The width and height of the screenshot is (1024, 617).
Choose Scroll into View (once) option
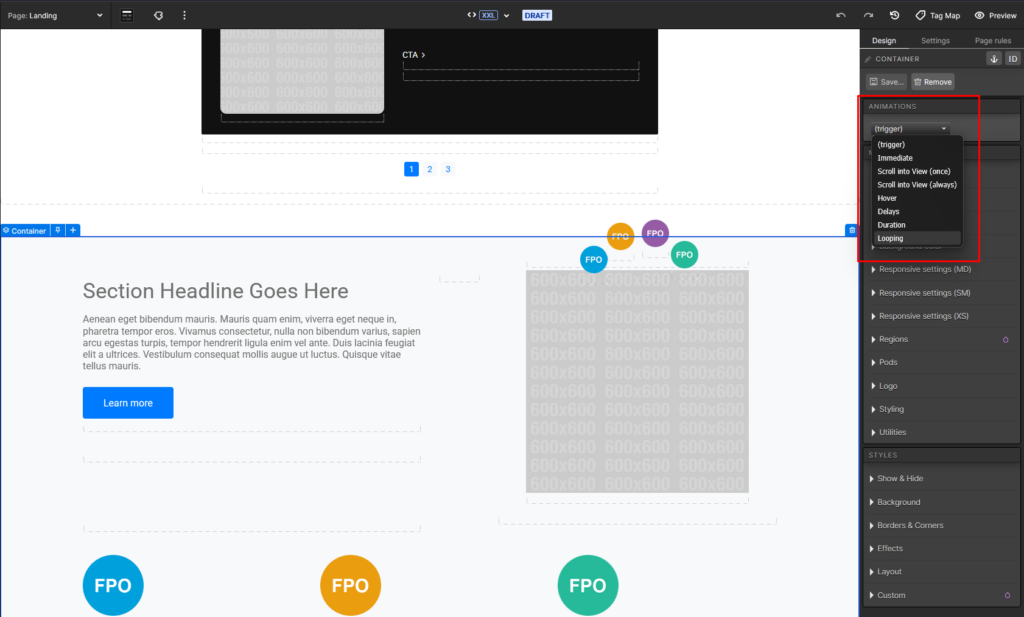[914, 172]
